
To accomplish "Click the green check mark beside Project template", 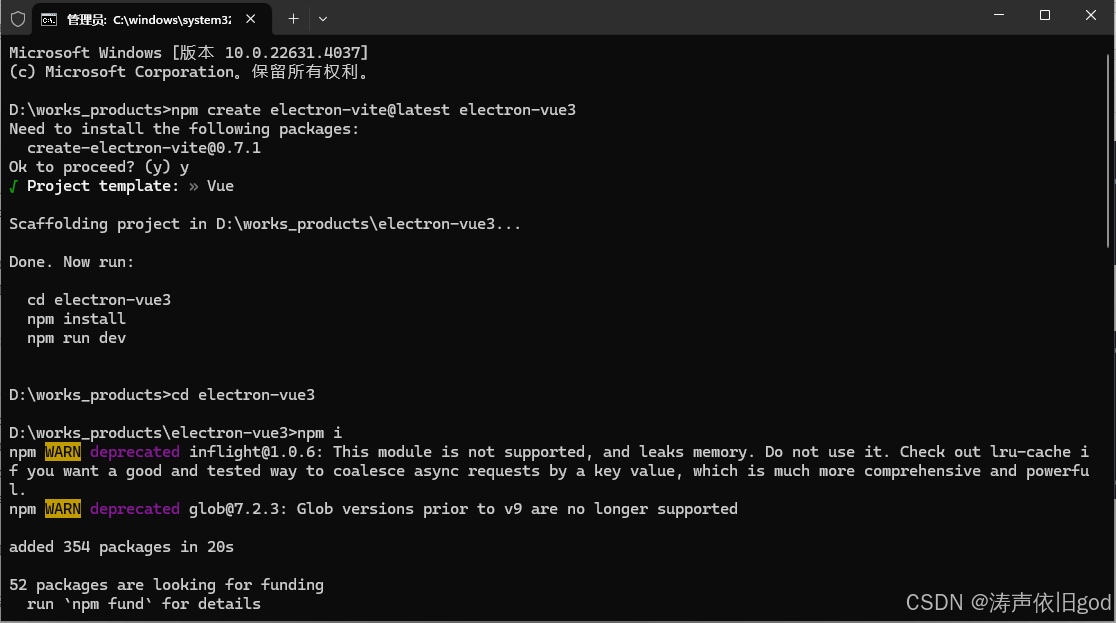I will click(x=13, y=187).
